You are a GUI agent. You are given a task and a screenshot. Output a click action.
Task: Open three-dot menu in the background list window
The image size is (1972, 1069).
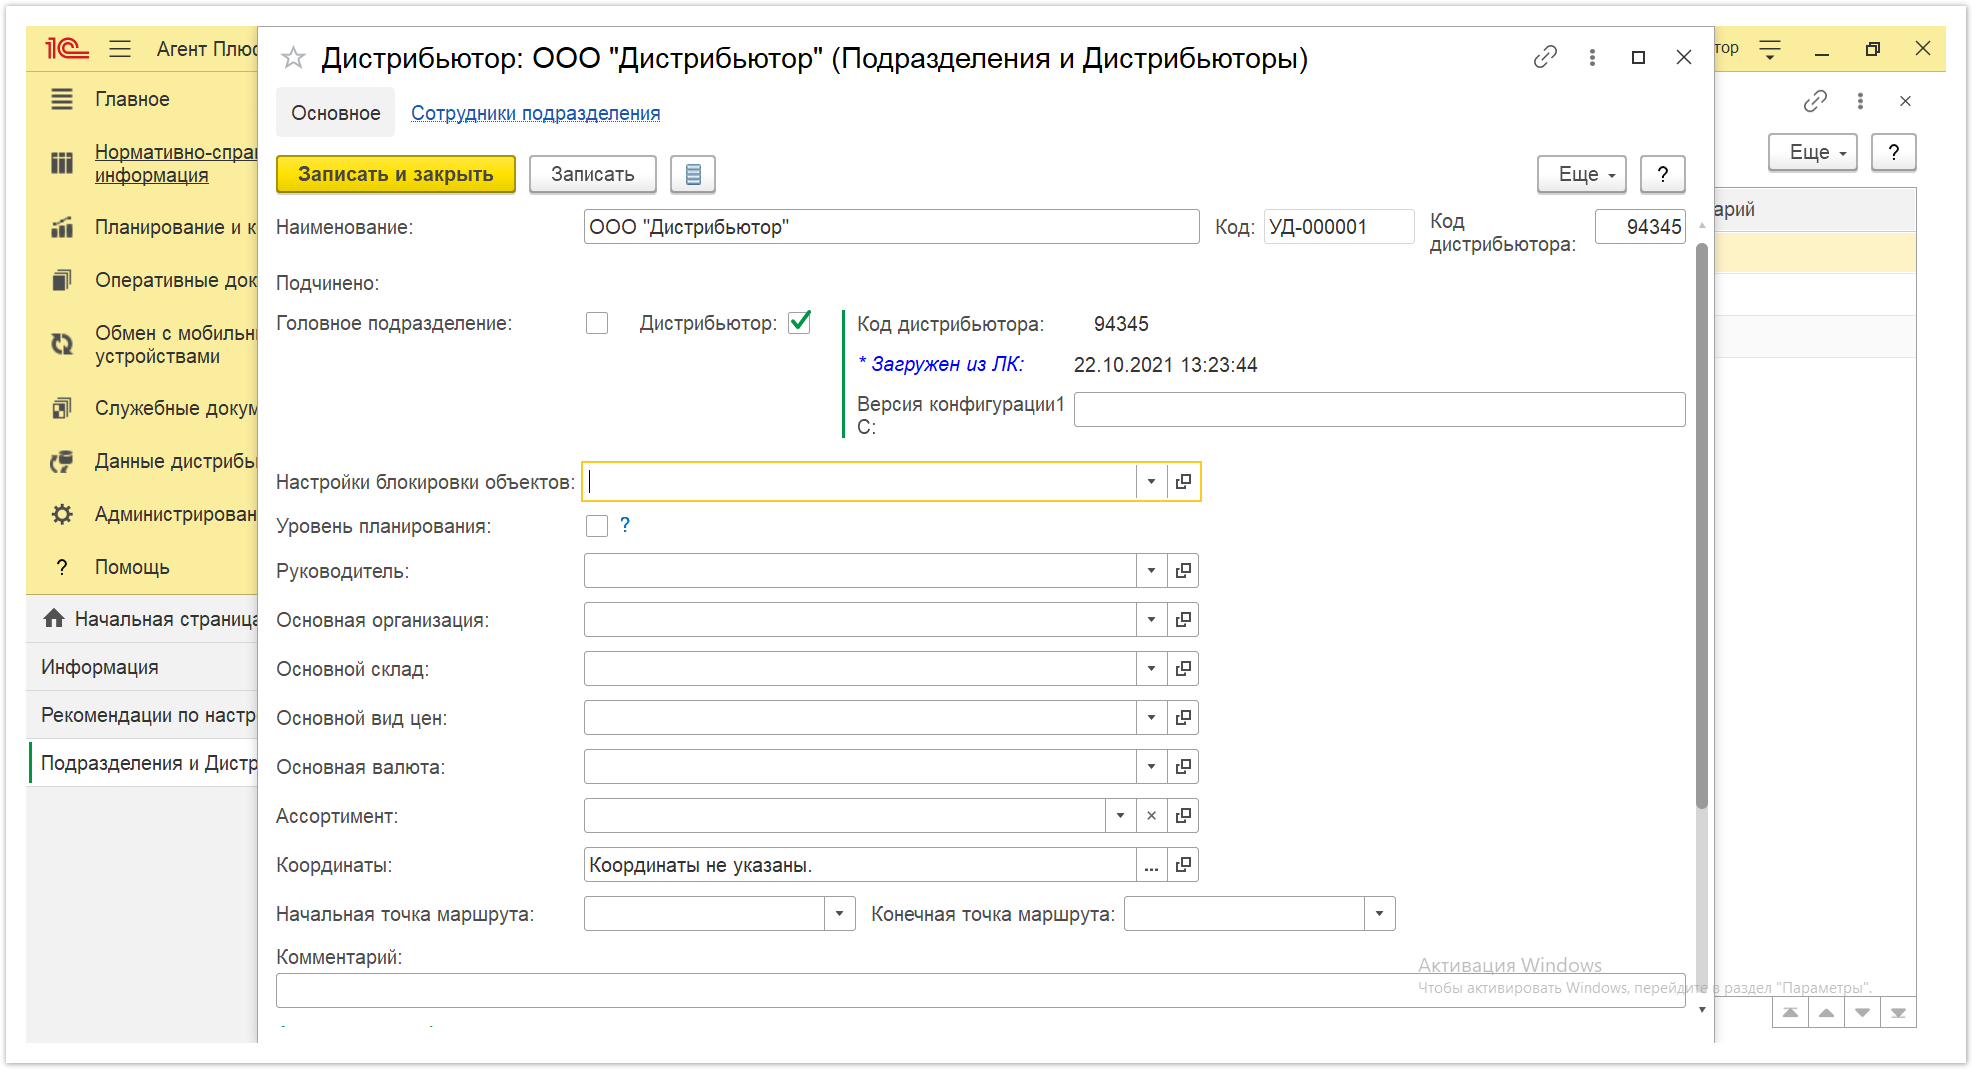tap(1860, 101)
